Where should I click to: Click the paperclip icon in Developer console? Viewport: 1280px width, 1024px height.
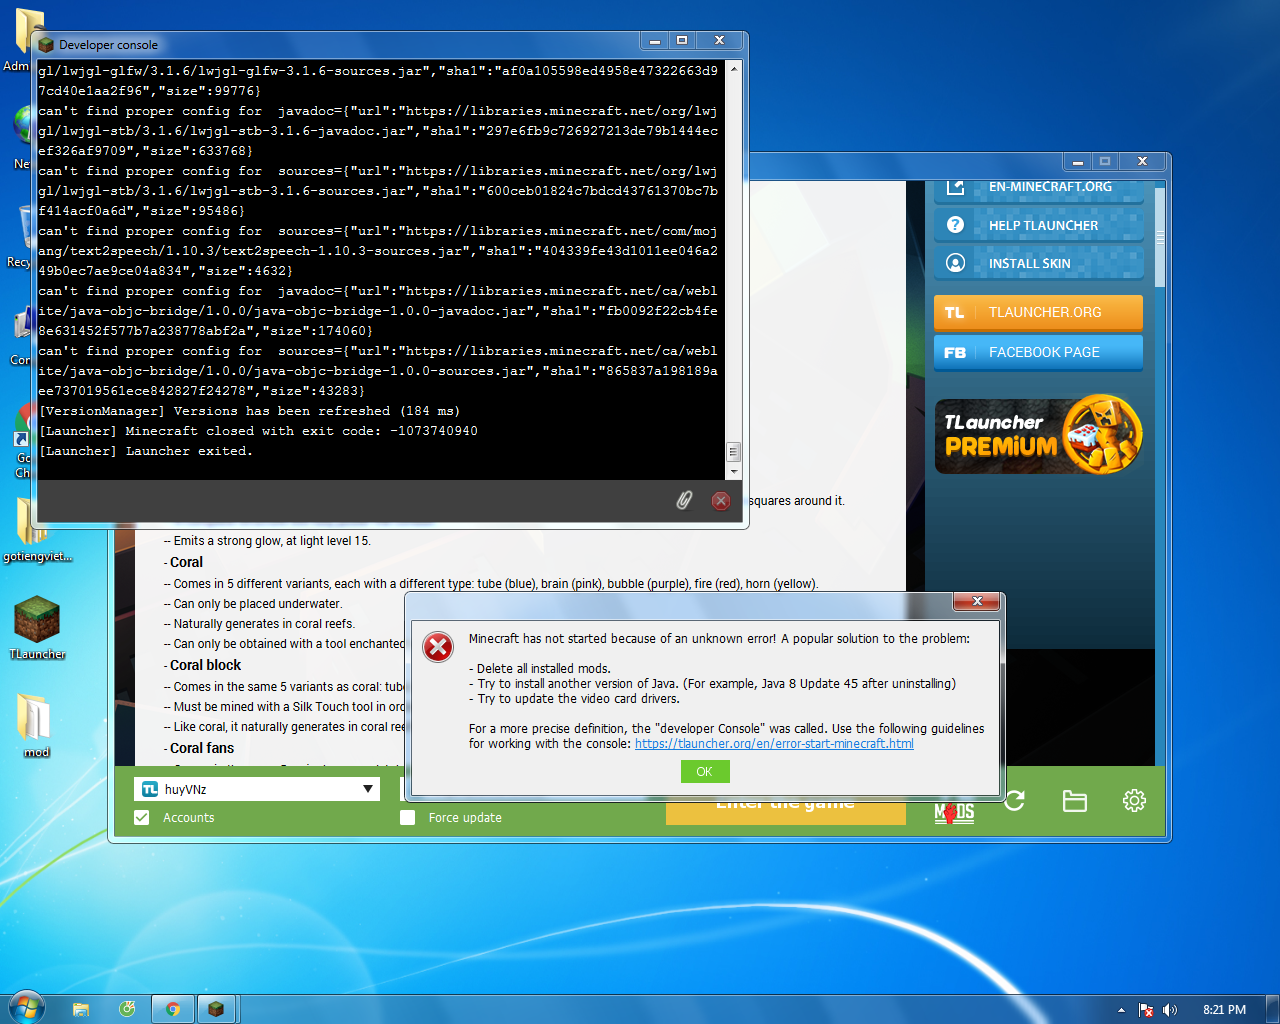point(684,500)
